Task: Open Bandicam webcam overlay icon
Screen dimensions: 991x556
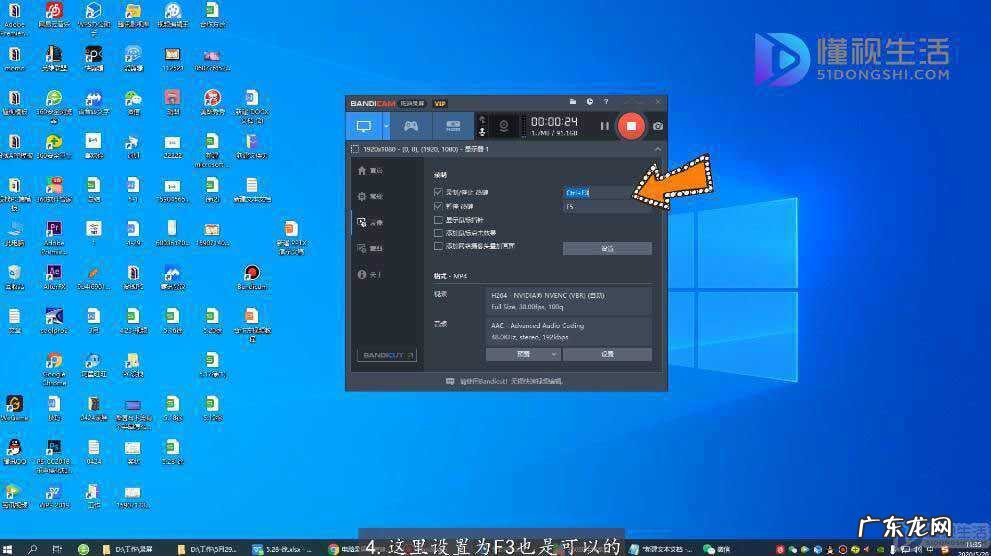Action: tap(504, 126)
